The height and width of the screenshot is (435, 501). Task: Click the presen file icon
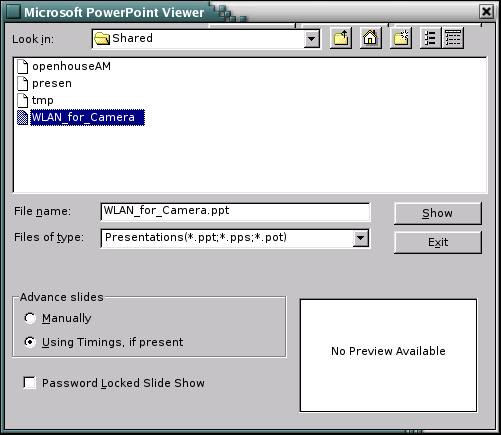23,83
